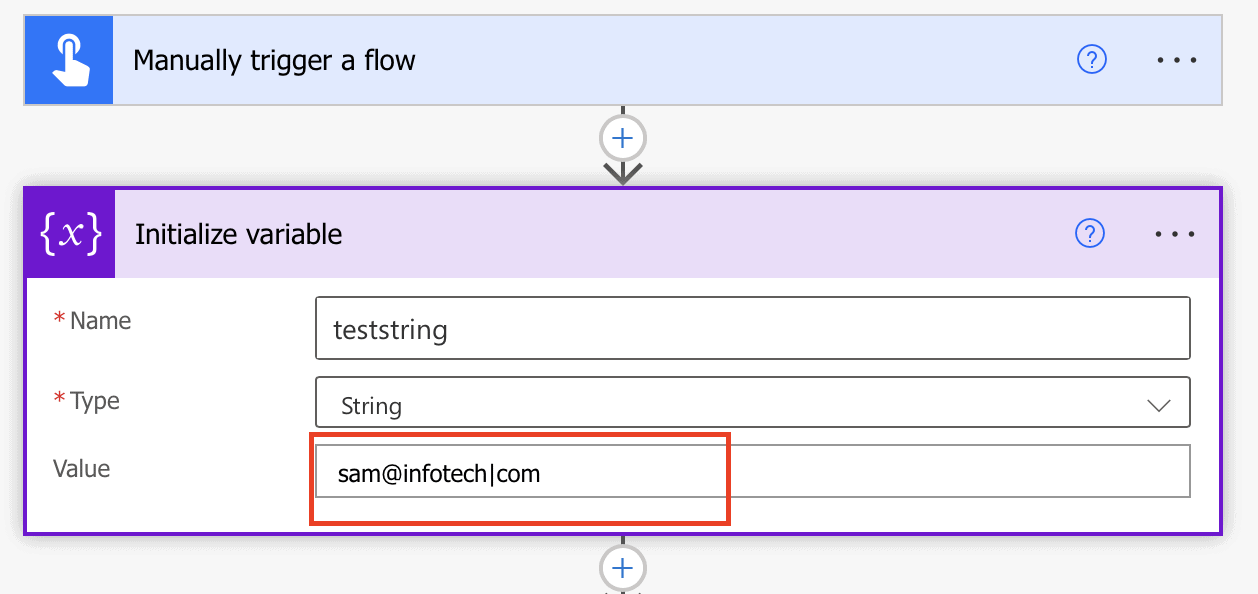Open help for Initialize variable
Screen dimensions: 1258x594
pyautogui.click(x=1089, y=234)
